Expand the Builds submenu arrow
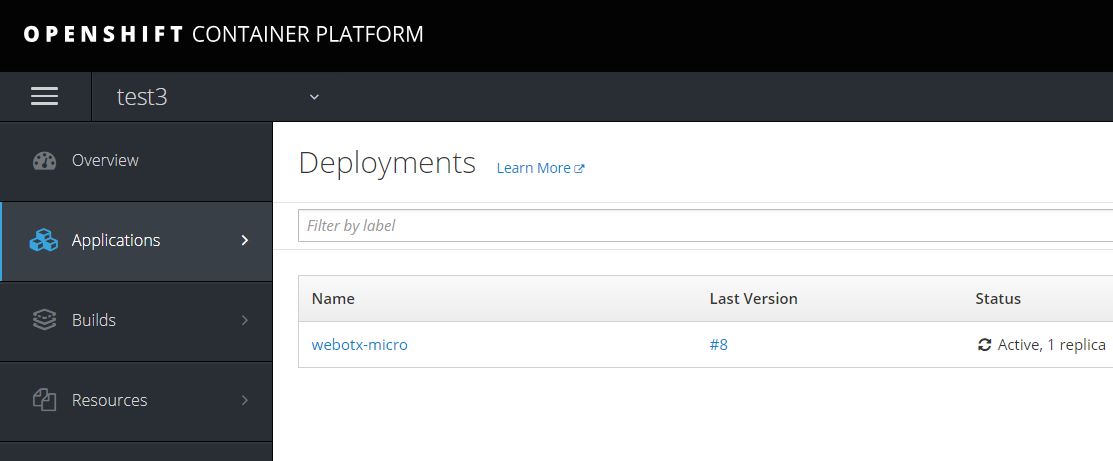The height and width of the screenshot is (461, 1113). coord(245,320)
